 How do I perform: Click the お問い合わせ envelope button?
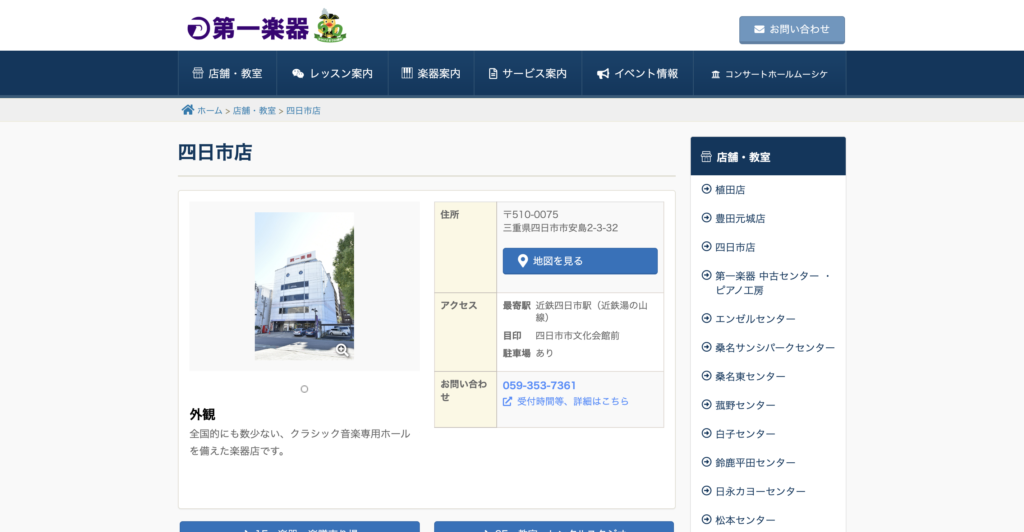[792, 30]
